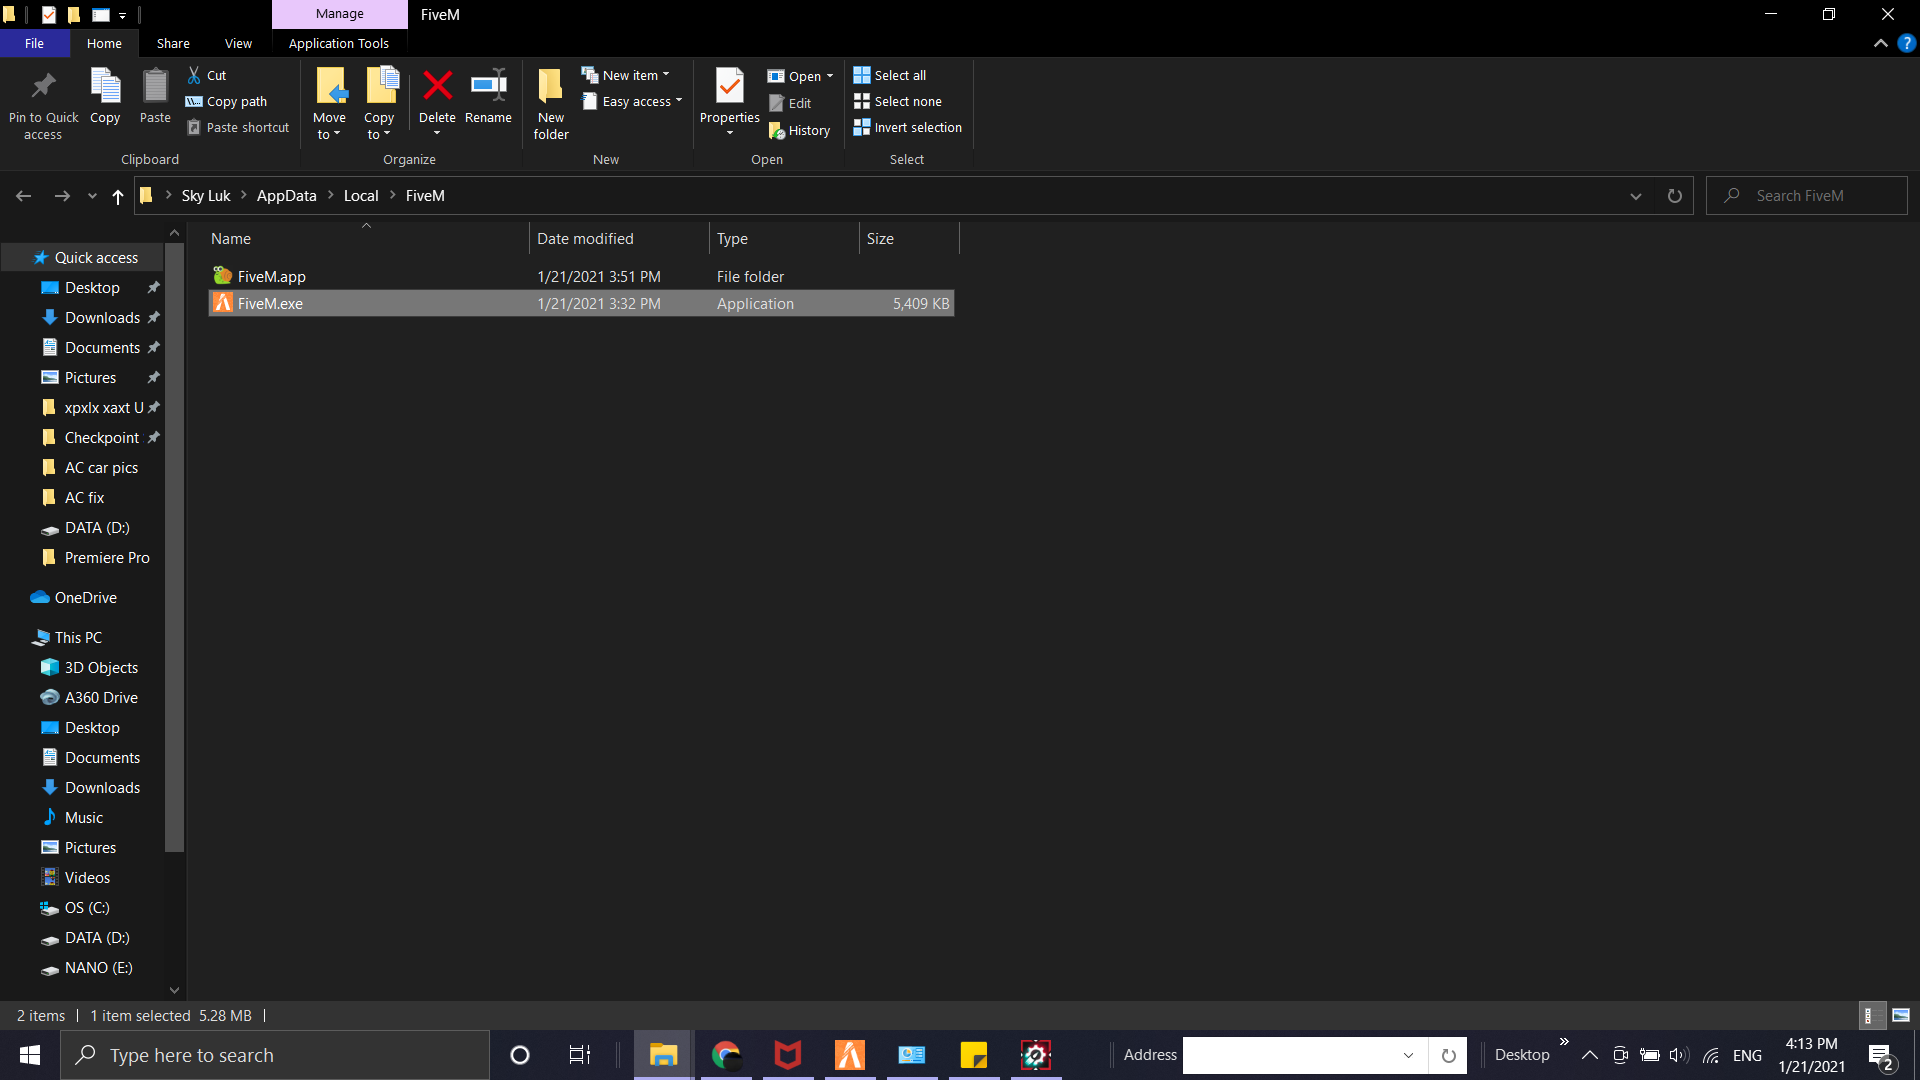Click the Cut scissors icon
Screen dimensions: 1920x1080
(x=195, y=75)
